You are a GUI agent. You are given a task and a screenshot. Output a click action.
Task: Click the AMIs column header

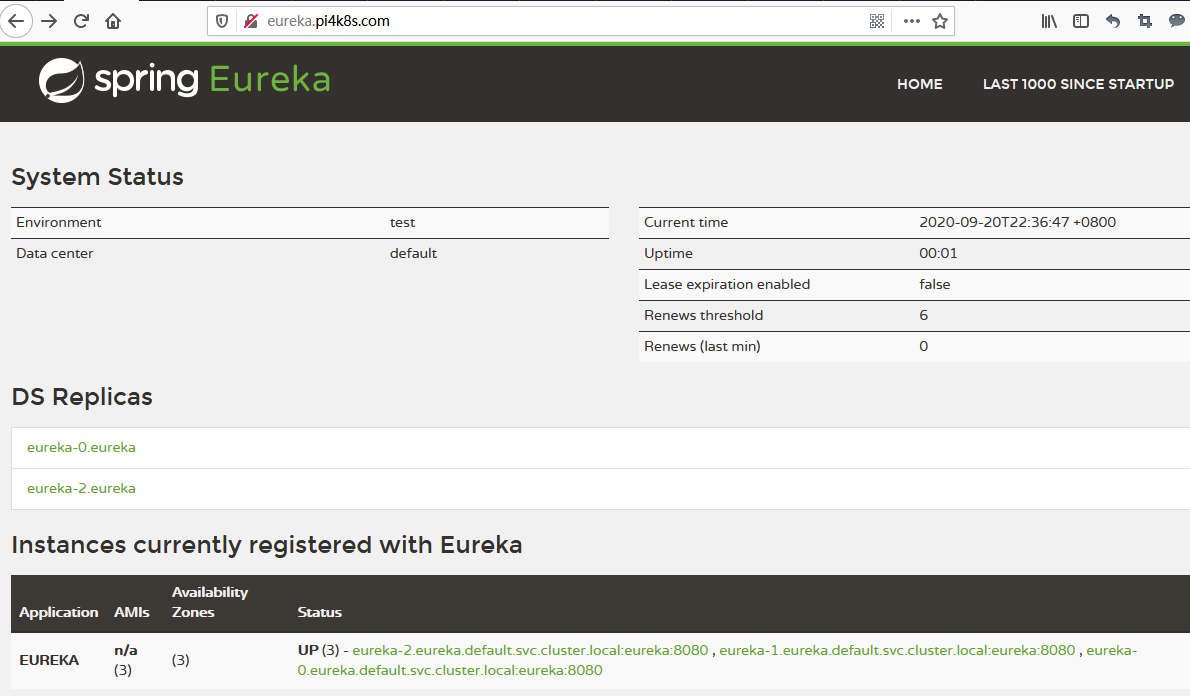click(131, 613)
